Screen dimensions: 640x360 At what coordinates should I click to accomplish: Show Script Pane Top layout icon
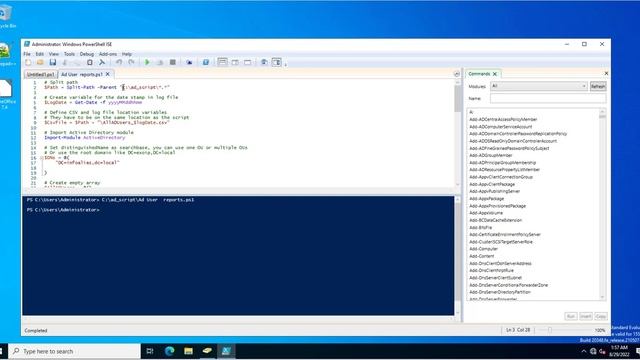click(x=222, y=62)
